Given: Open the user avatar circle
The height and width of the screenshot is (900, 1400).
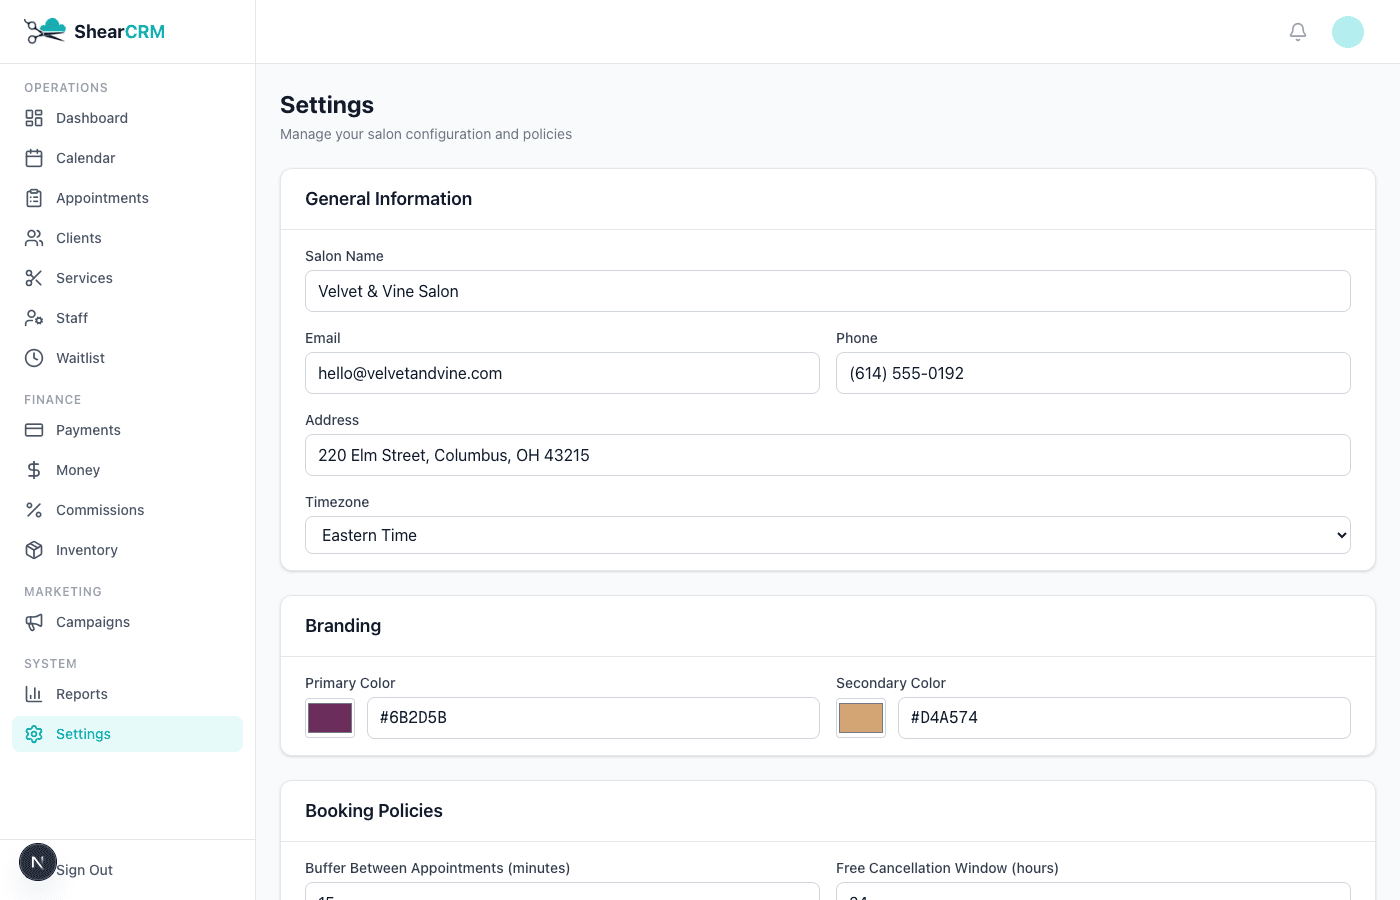Looking at the screenshot, I should click(1348, 32).
